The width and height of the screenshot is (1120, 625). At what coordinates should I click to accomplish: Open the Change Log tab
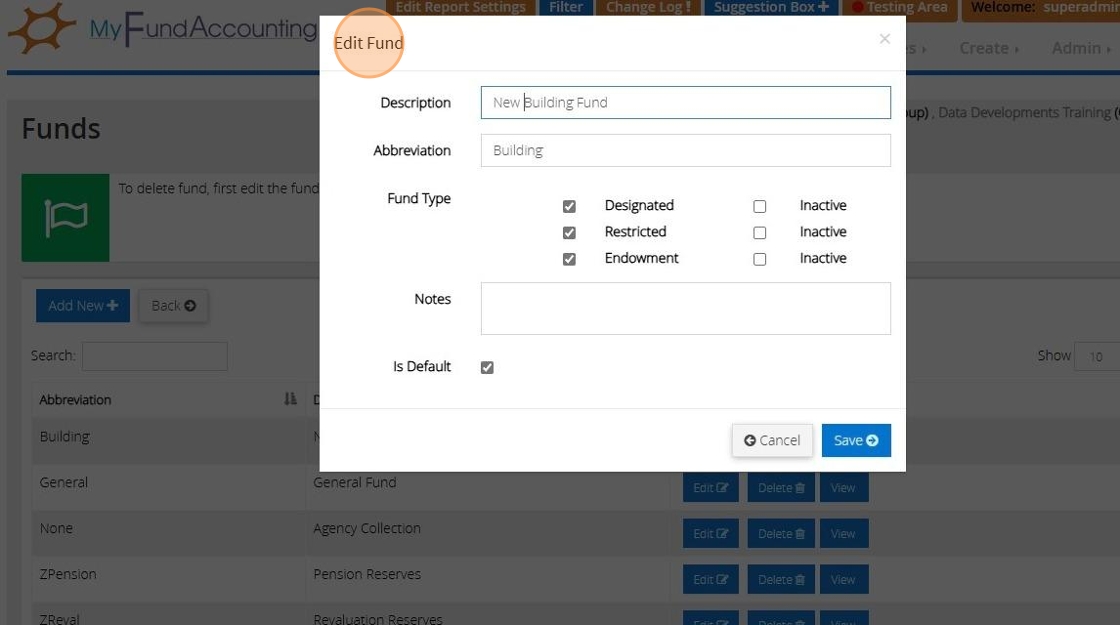click(648, 8)
